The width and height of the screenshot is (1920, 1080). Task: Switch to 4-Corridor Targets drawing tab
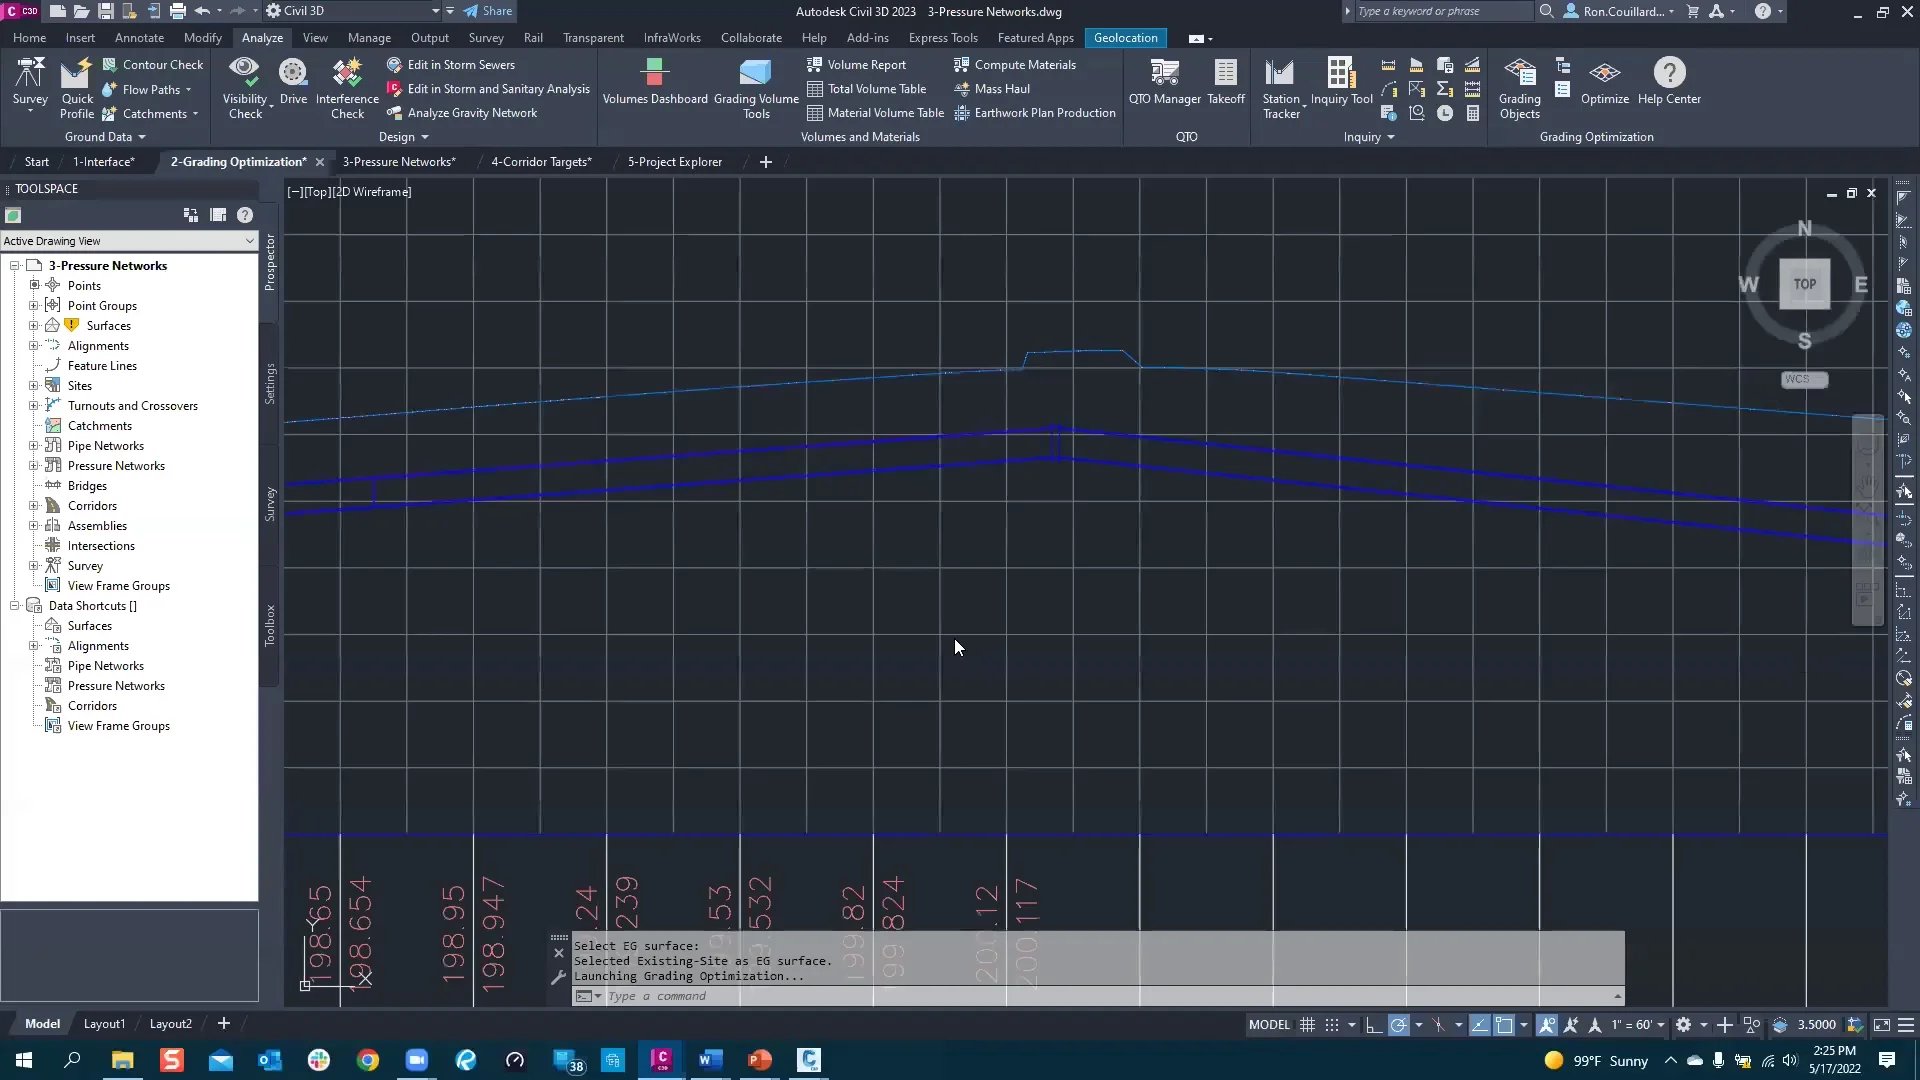tap(541, 162)
